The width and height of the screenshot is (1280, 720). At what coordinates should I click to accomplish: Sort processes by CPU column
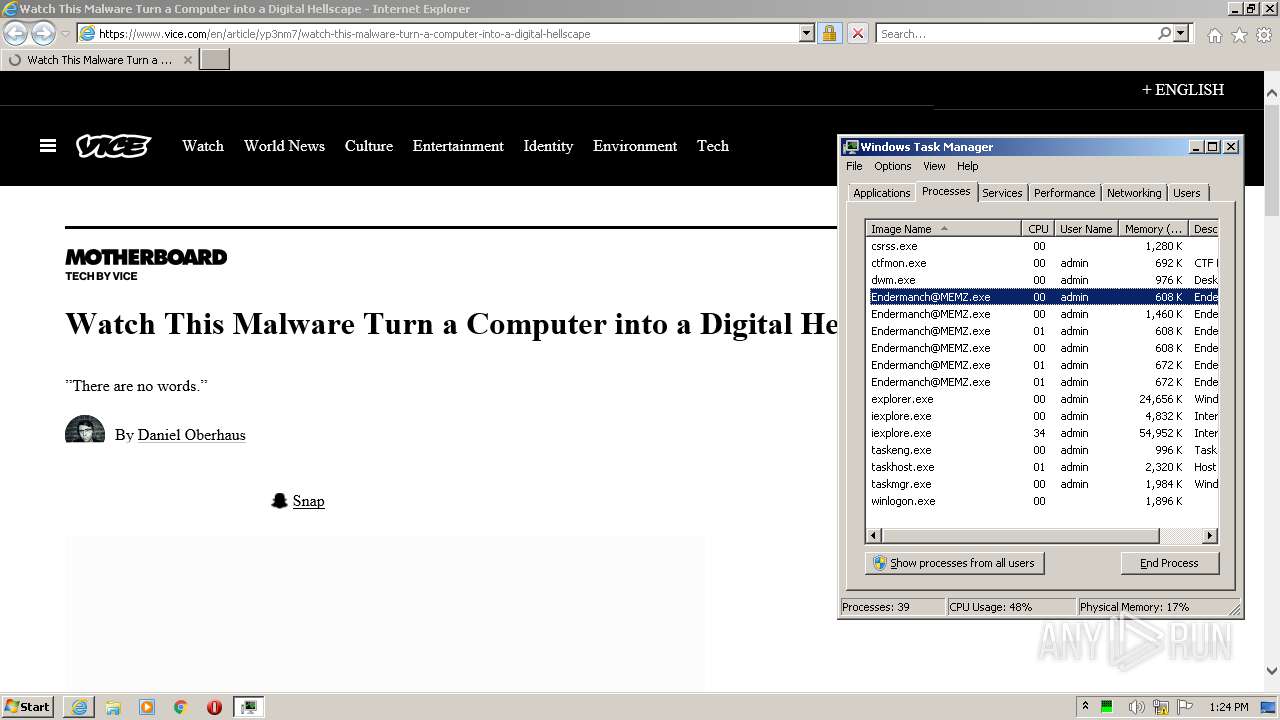1038,229
